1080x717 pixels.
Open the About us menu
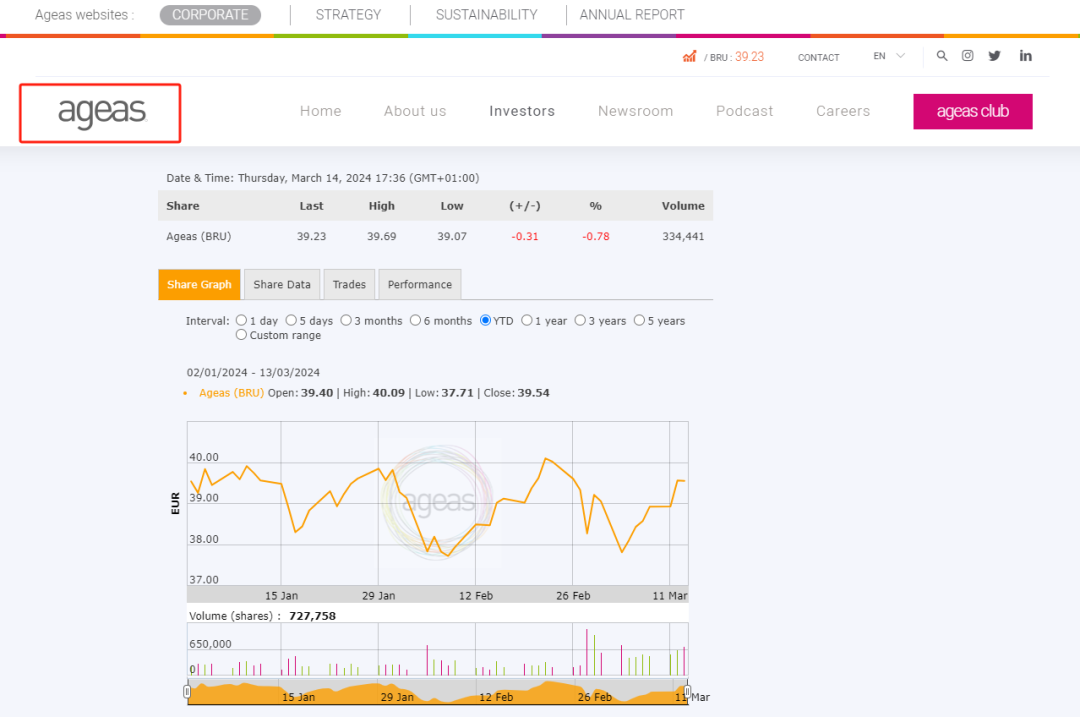(x=415, y=111)
